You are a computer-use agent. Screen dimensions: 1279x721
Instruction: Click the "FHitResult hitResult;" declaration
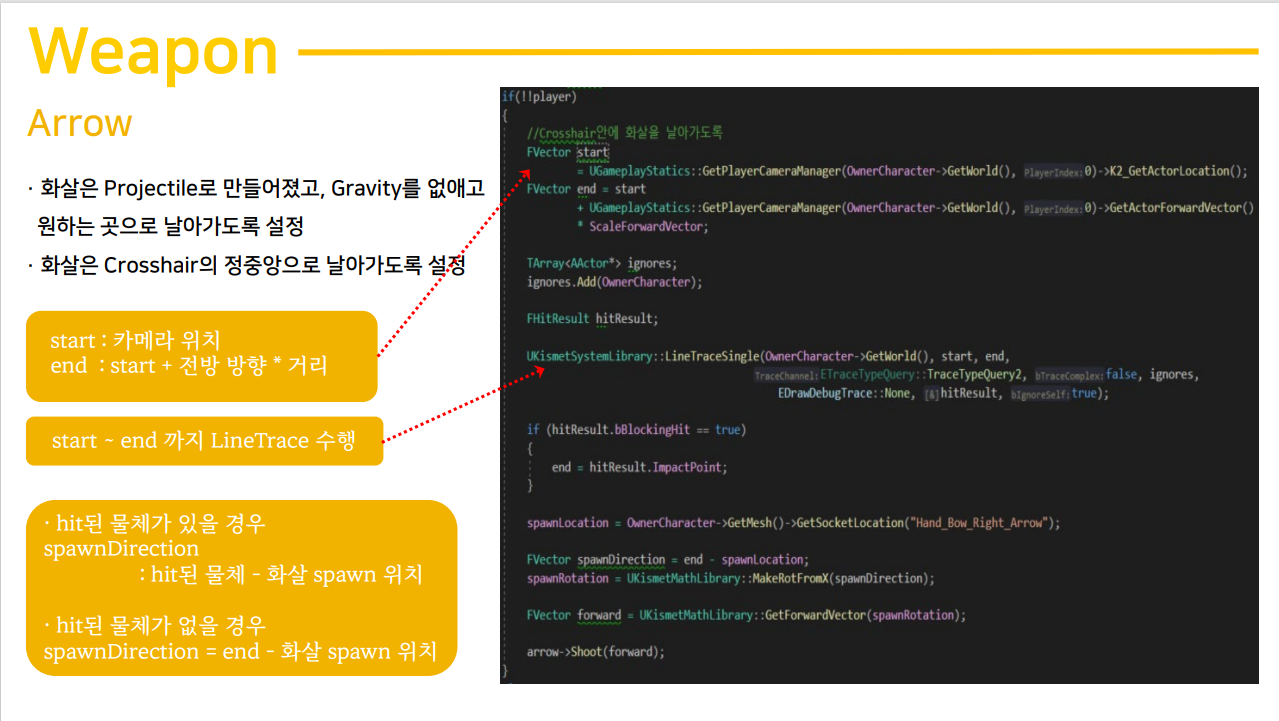pos(593,319)
